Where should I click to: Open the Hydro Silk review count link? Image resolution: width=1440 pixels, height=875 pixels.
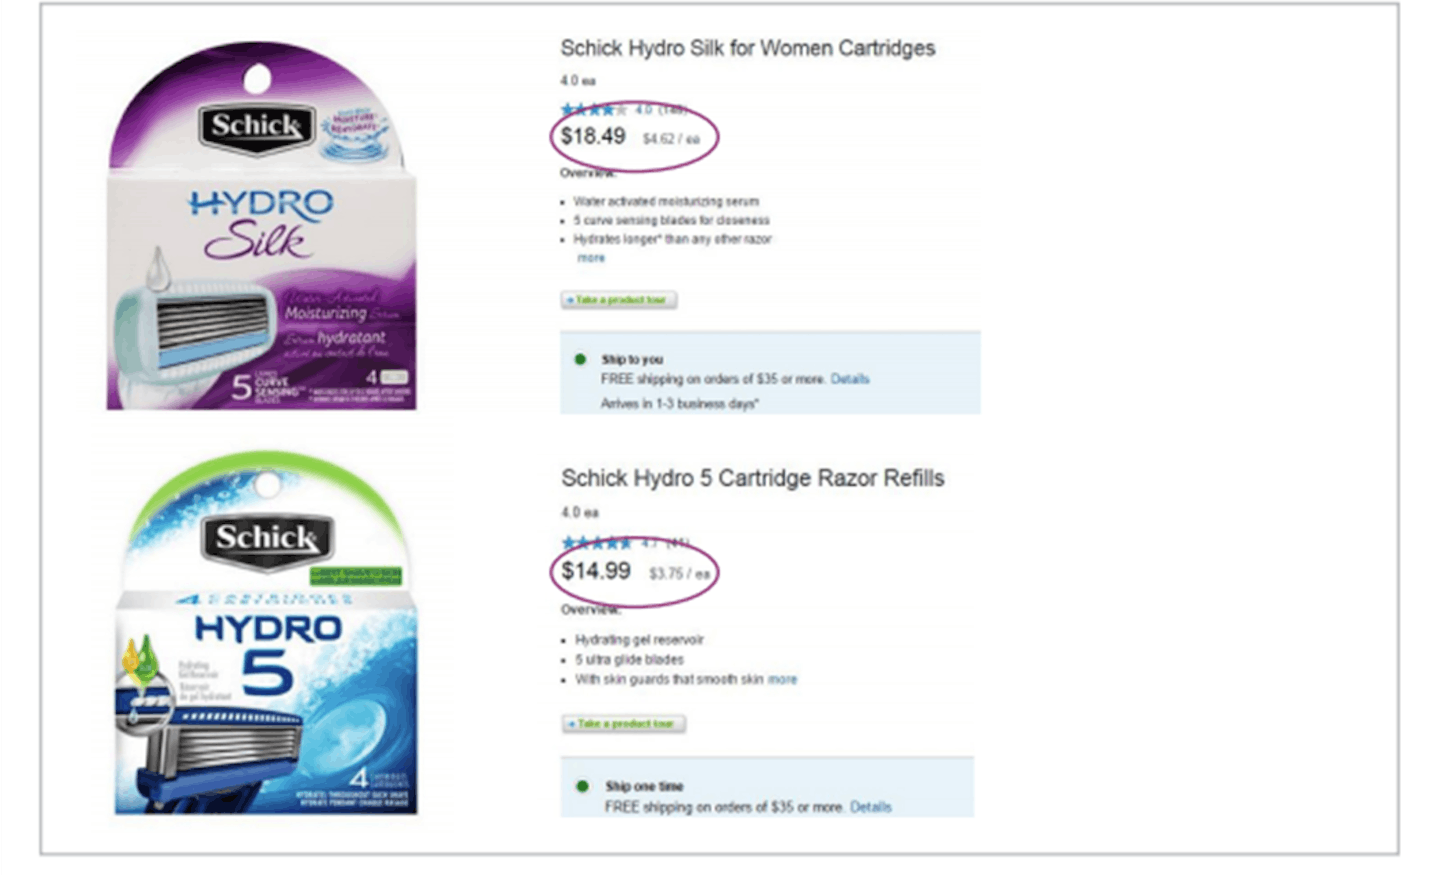pos(672,110)
